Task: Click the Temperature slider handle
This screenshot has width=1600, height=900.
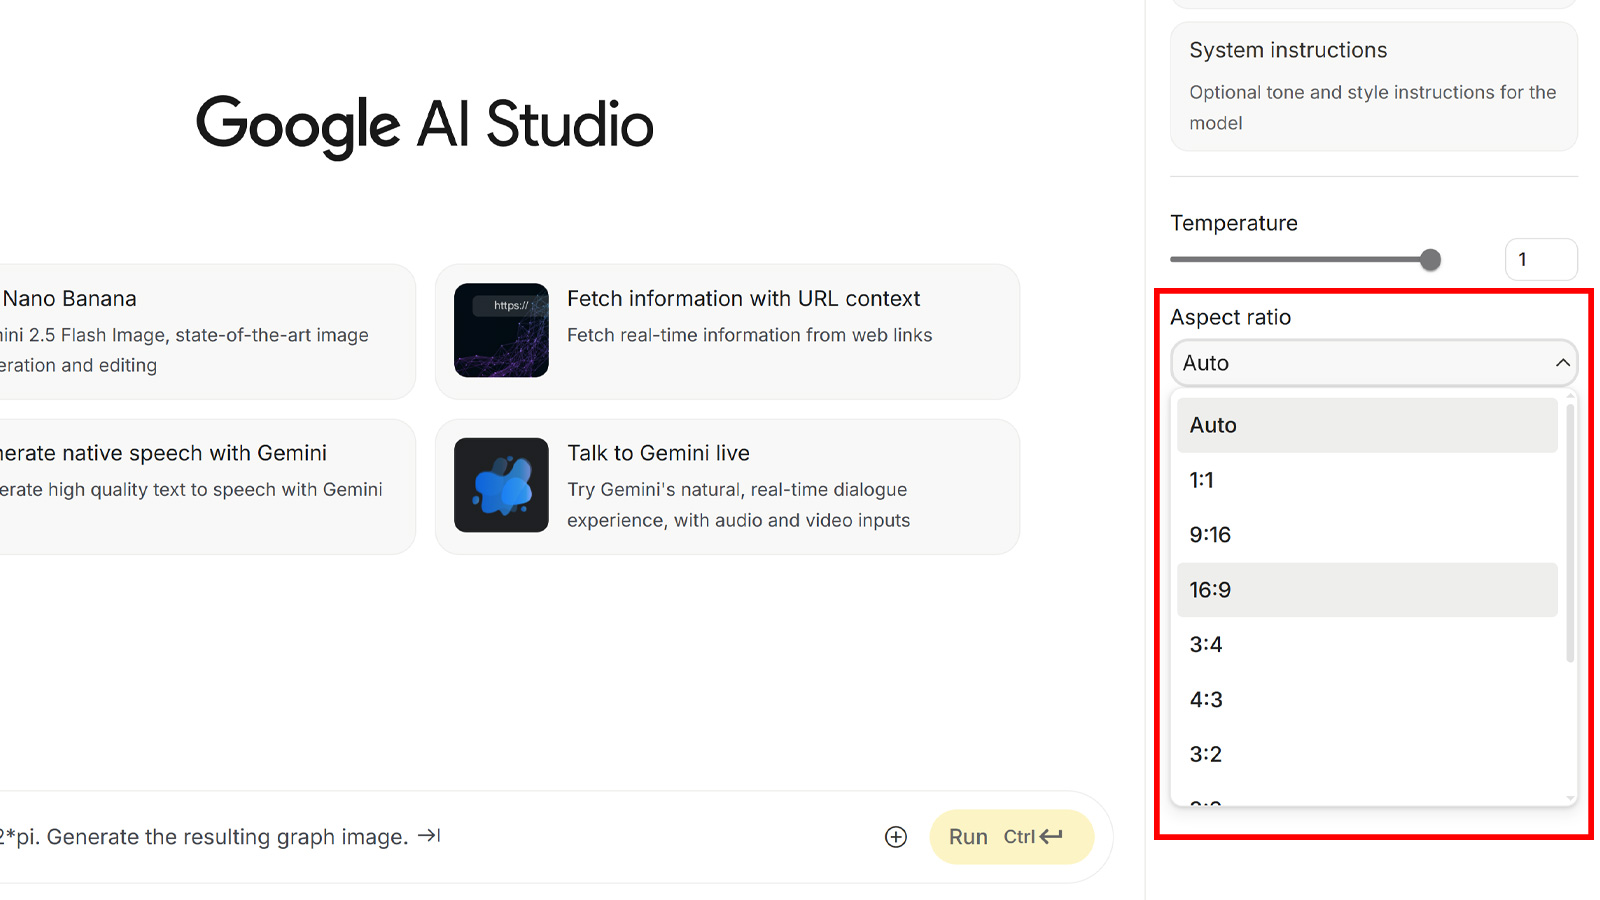Action: tap(1431, 260)
